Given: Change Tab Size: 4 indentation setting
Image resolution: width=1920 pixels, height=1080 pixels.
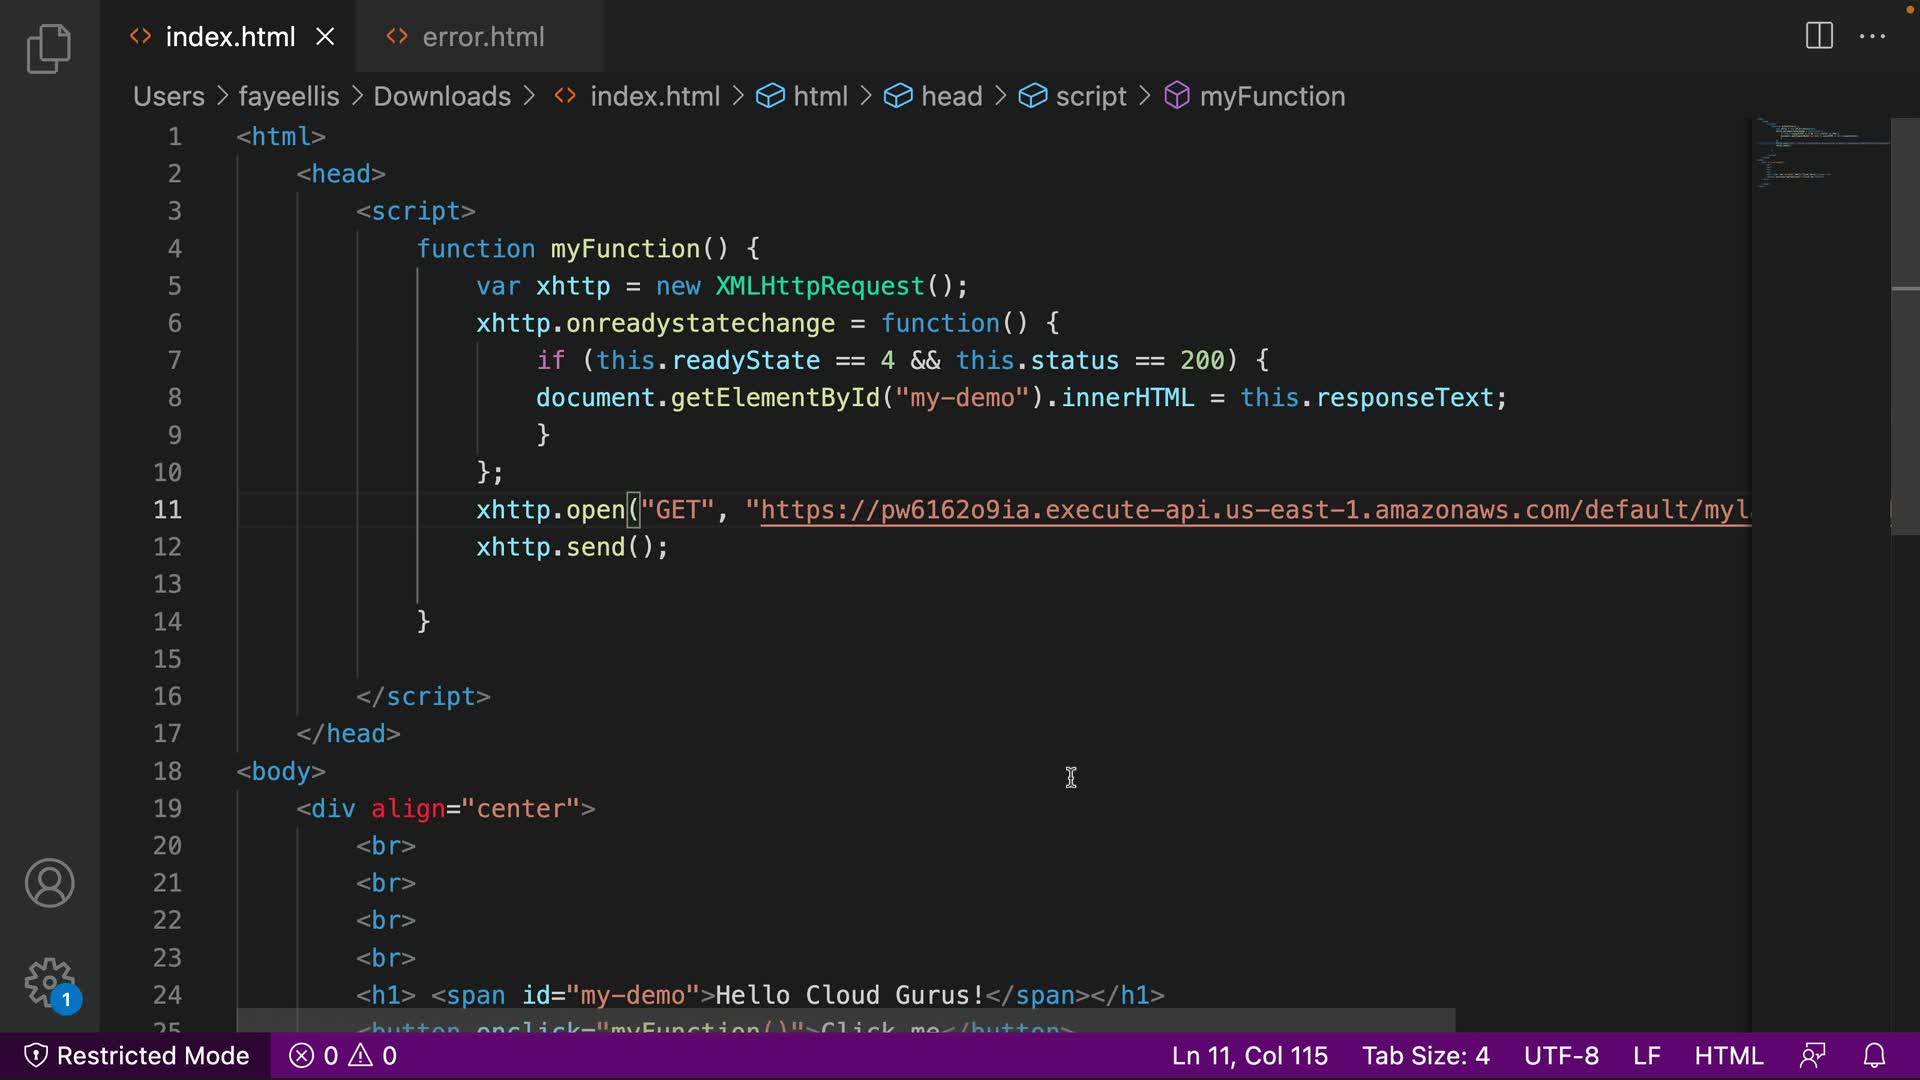Looking at the screenshot, I should [x=1425, y=1056].
